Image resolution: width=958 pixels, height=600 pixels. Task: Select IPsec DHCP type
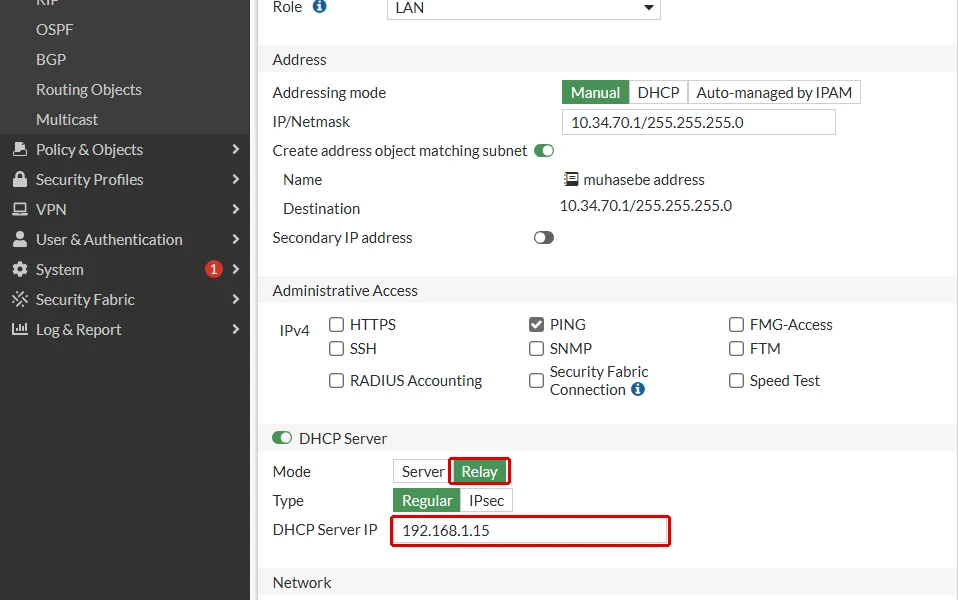(486, 500)
